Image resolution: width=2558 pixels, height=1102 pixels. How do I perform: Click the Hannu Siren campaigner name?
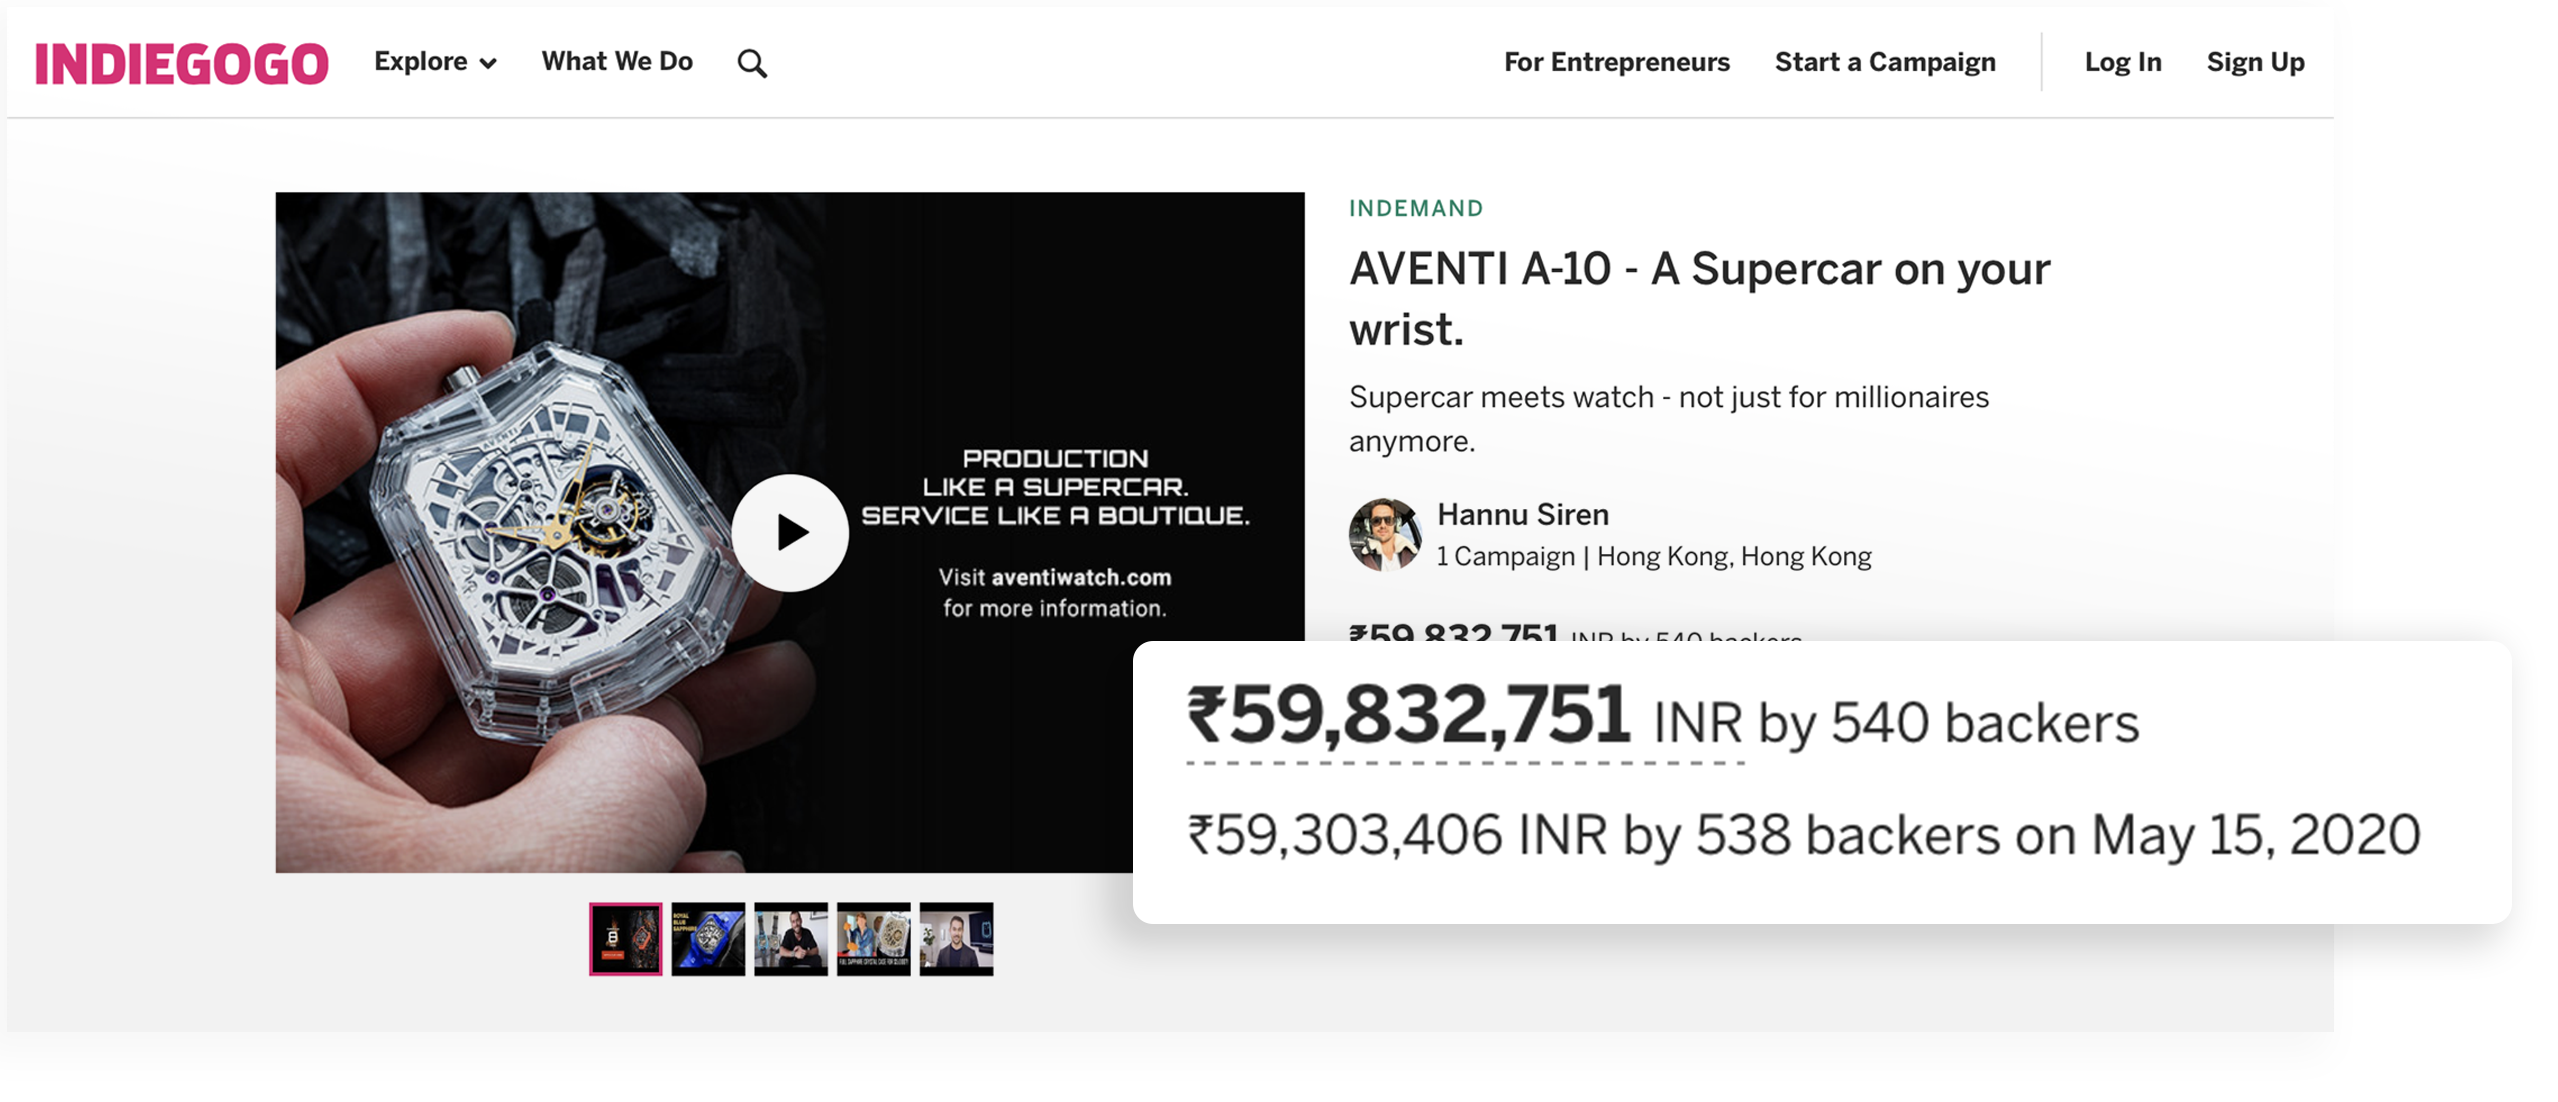point(1522,515)
